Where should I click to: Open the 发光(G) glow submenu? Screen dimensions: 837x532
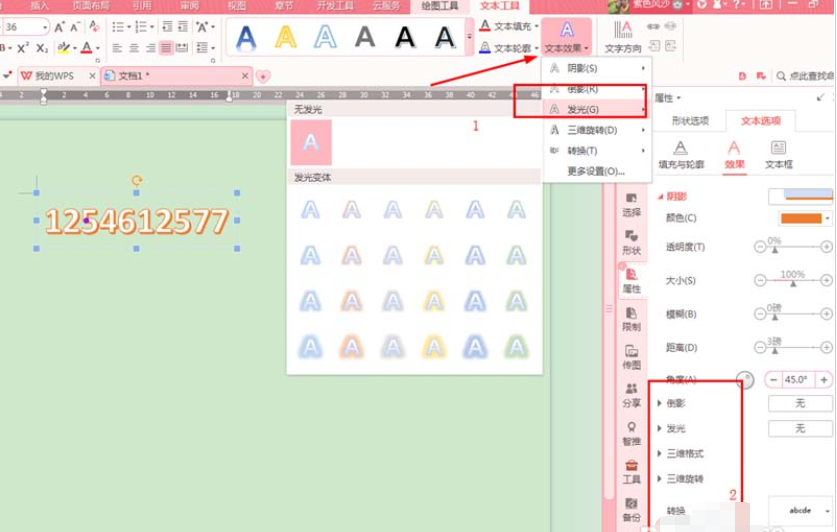tap(597, 109)
